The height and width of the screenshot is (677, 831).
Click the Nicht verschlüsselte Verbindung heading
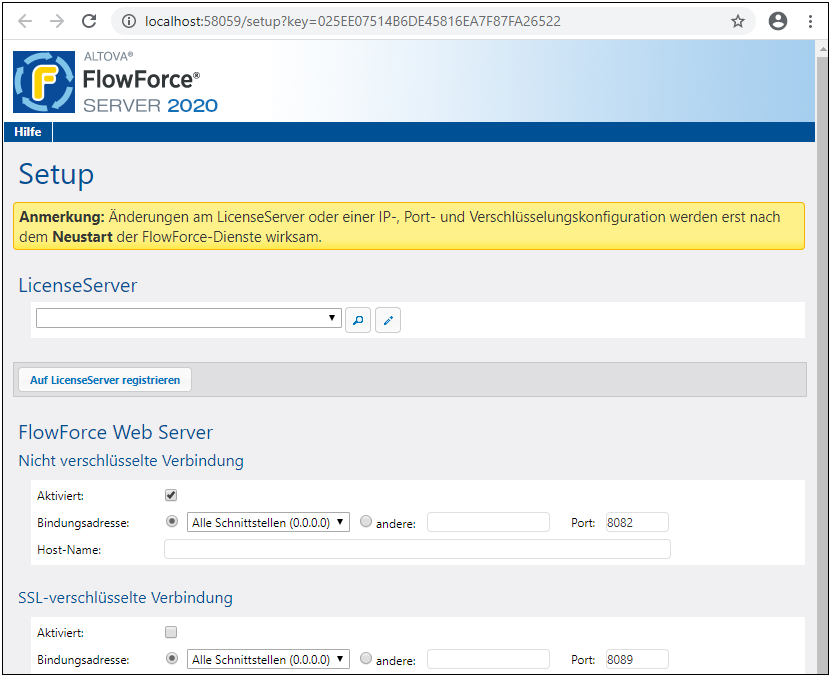click(x=131, y=460)
